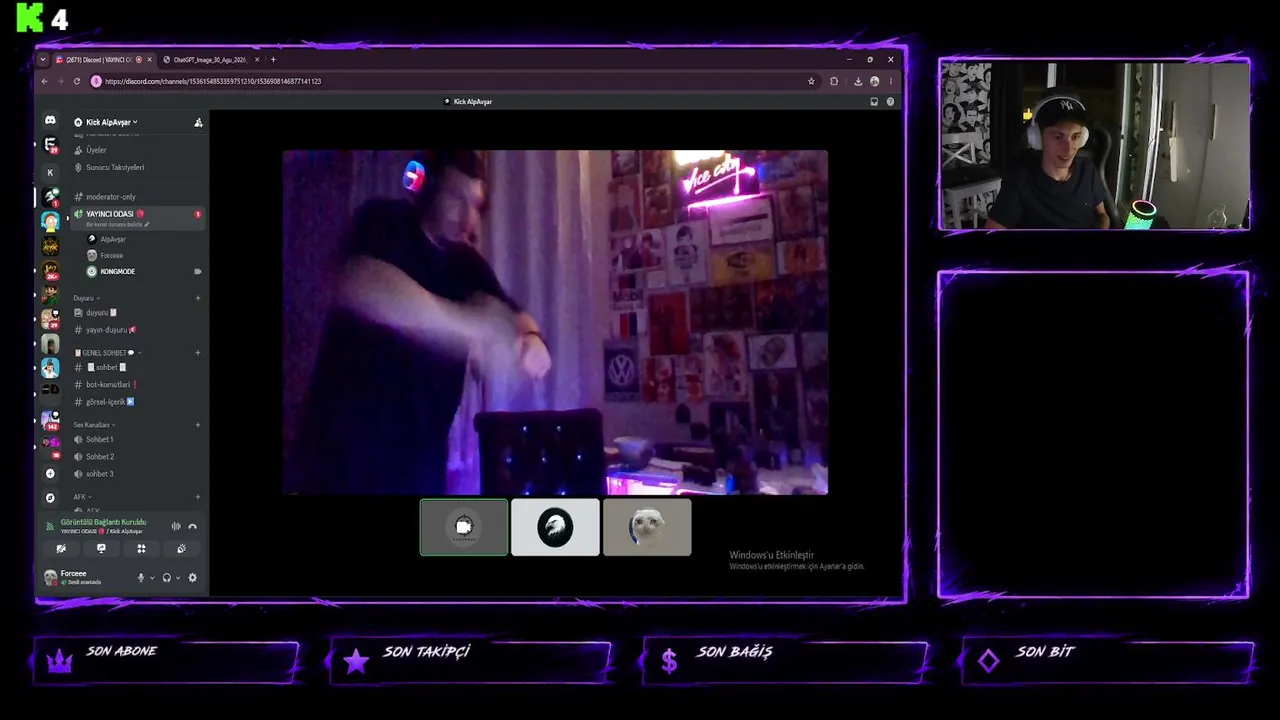
Task: Open headphone output options arrow
Action: point(178,578)
